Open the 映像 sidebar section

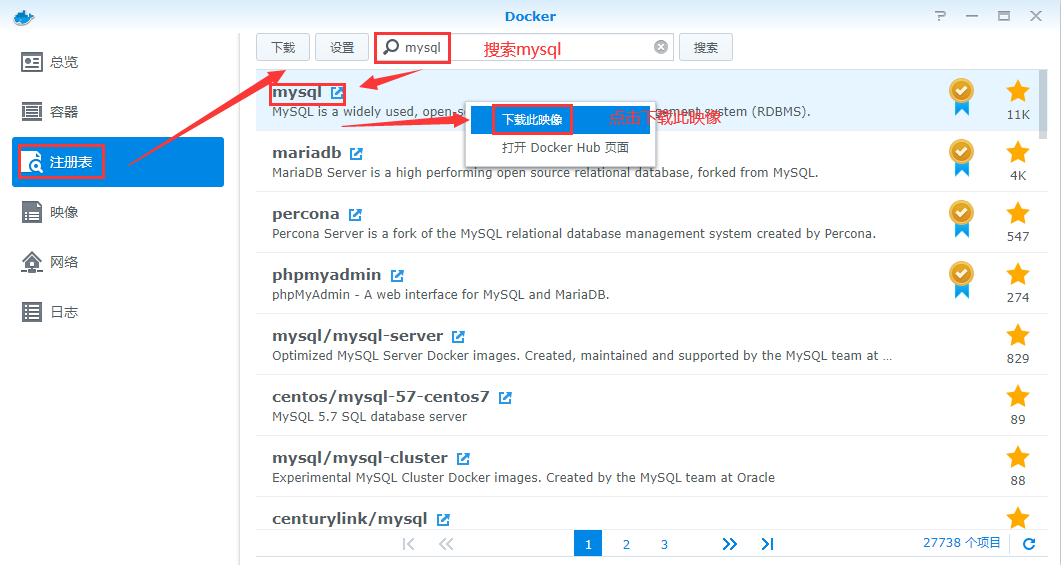click(x=64, y=212)
